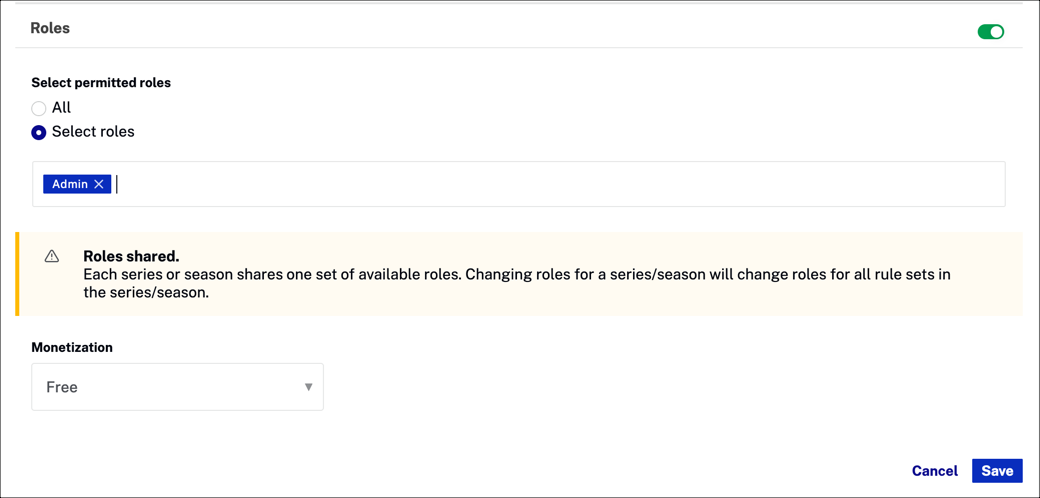Viewport: 1040px width, 498px height.
Task: Click the "Select permitted roles" label
Action: coord(101,84)
